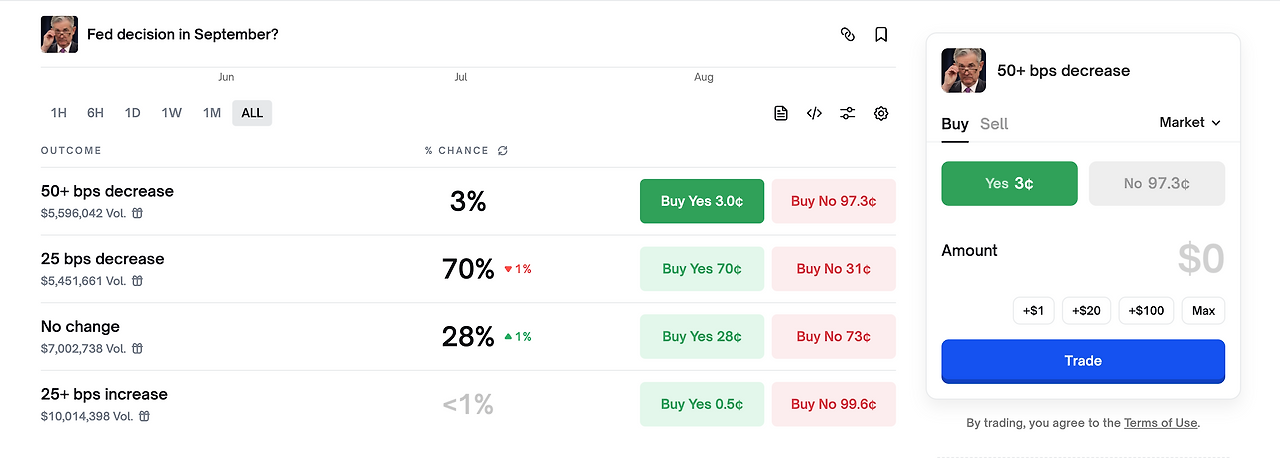Click gift icon beside No change volume
The height and width of the screenshot is (458, 1280).
(x=138, y=348)
